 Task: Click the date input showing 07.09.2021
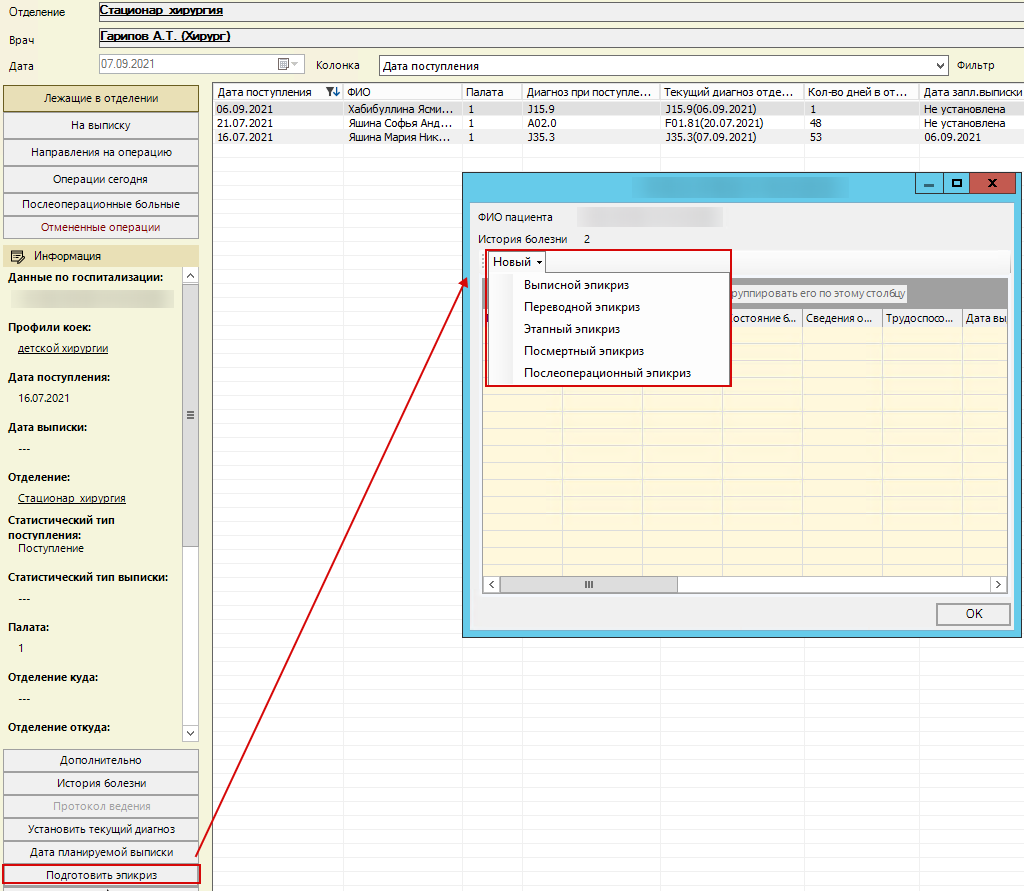click(201, 64)
